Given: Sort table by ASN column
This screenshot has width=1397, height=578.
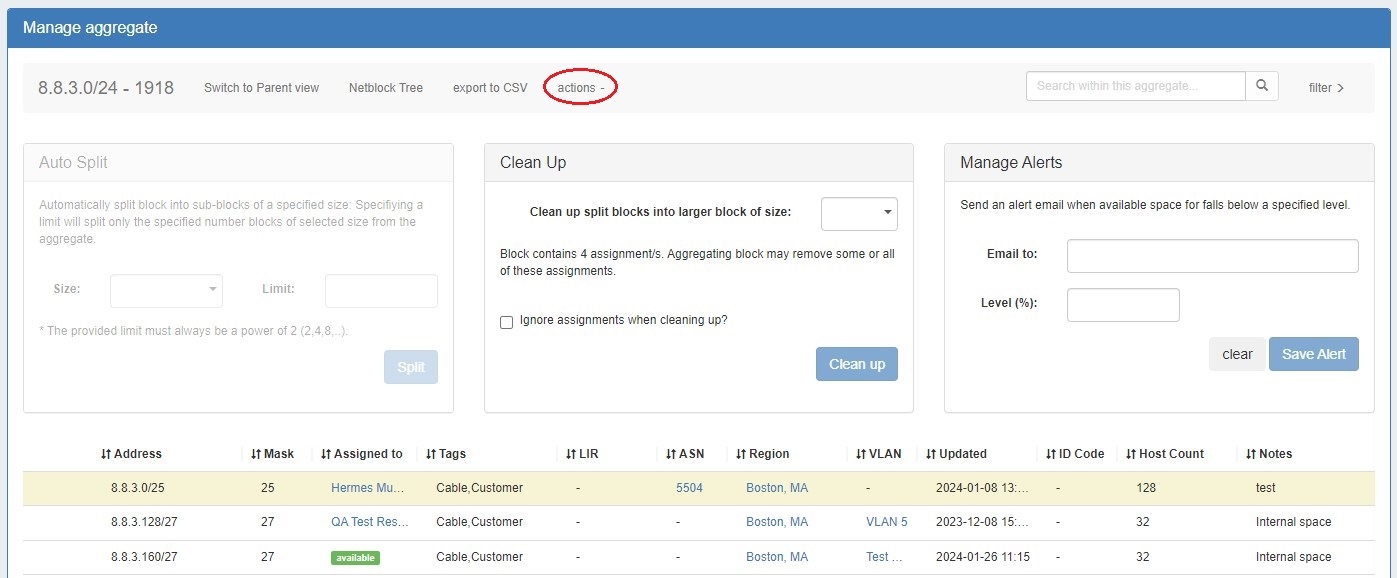Looking at the screenshot, I should tap(685, 454).
